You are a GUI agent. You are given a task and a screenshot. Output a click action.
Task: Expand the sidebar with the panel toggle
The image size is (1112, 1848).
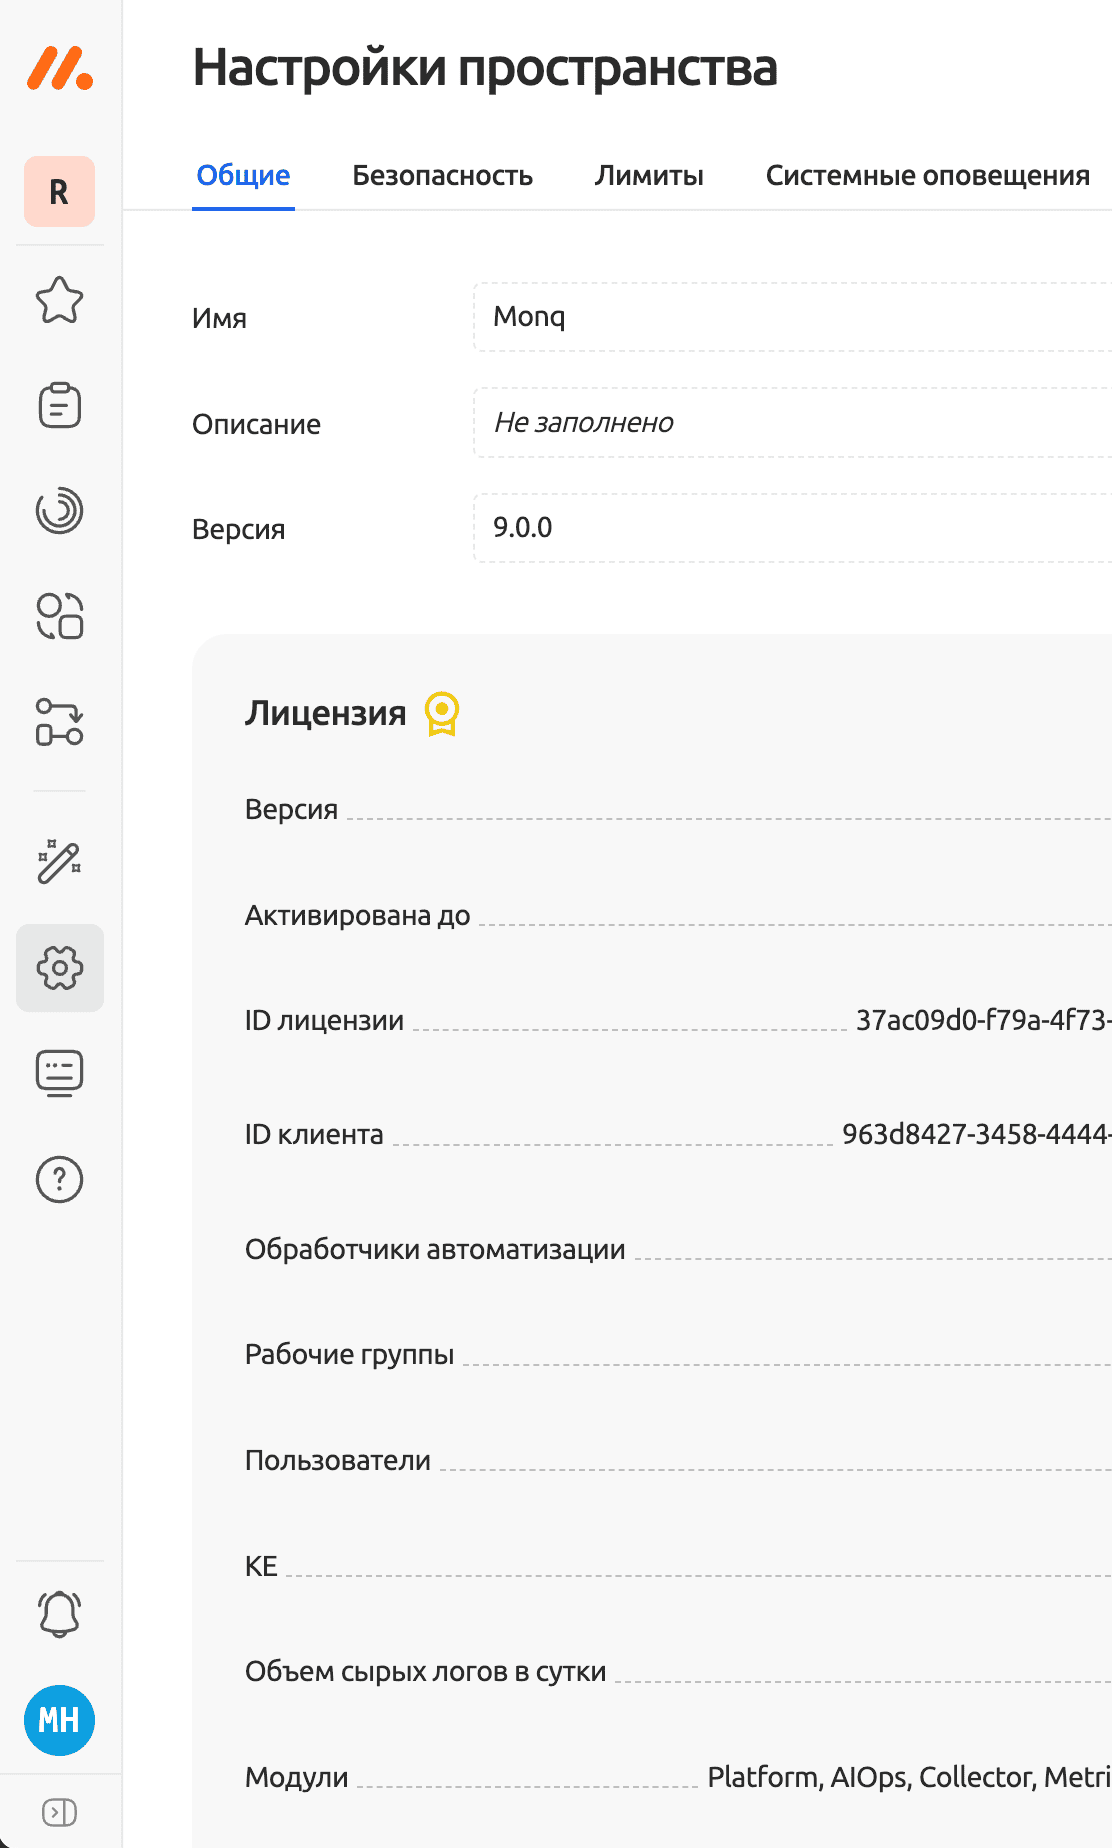pos(60,1812)
